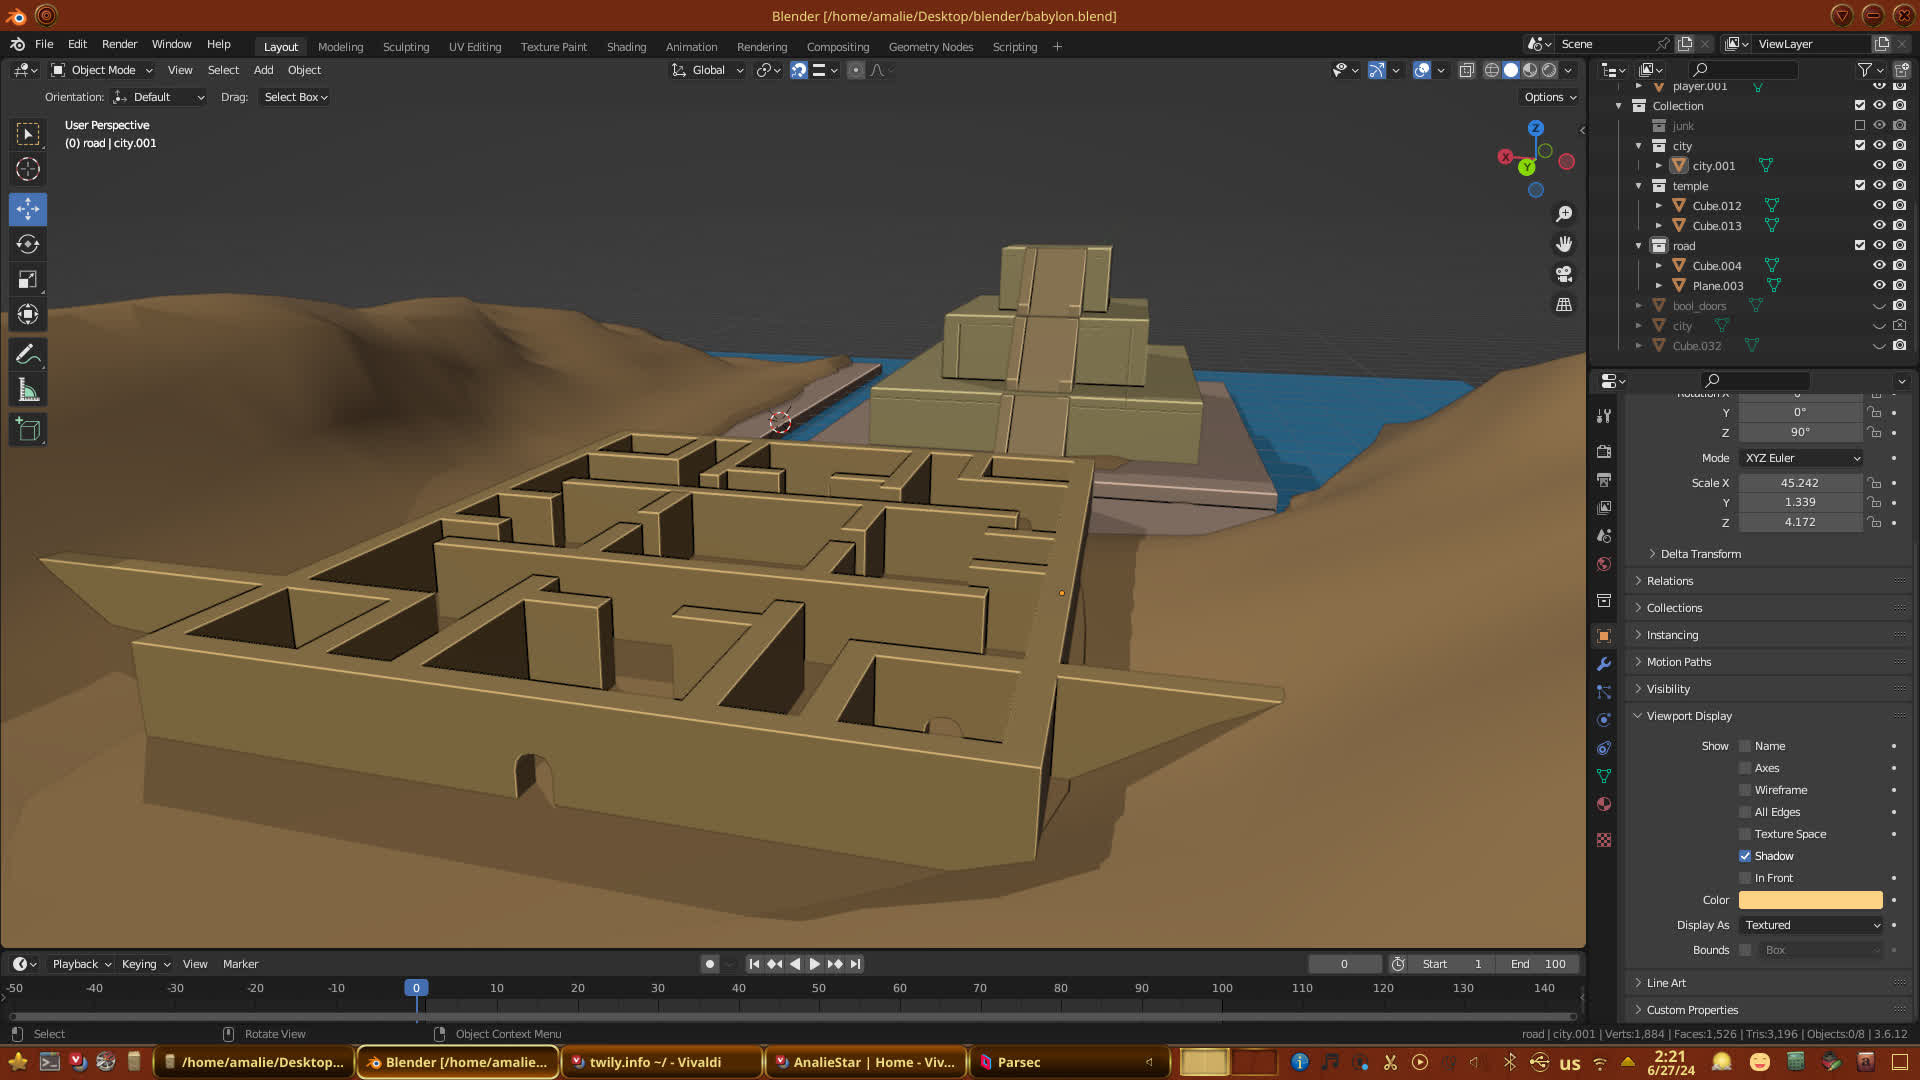1920x1080 pixels.
Task: Select the Rotate tool
Action: pyautogui.click(x=28, y=244)
